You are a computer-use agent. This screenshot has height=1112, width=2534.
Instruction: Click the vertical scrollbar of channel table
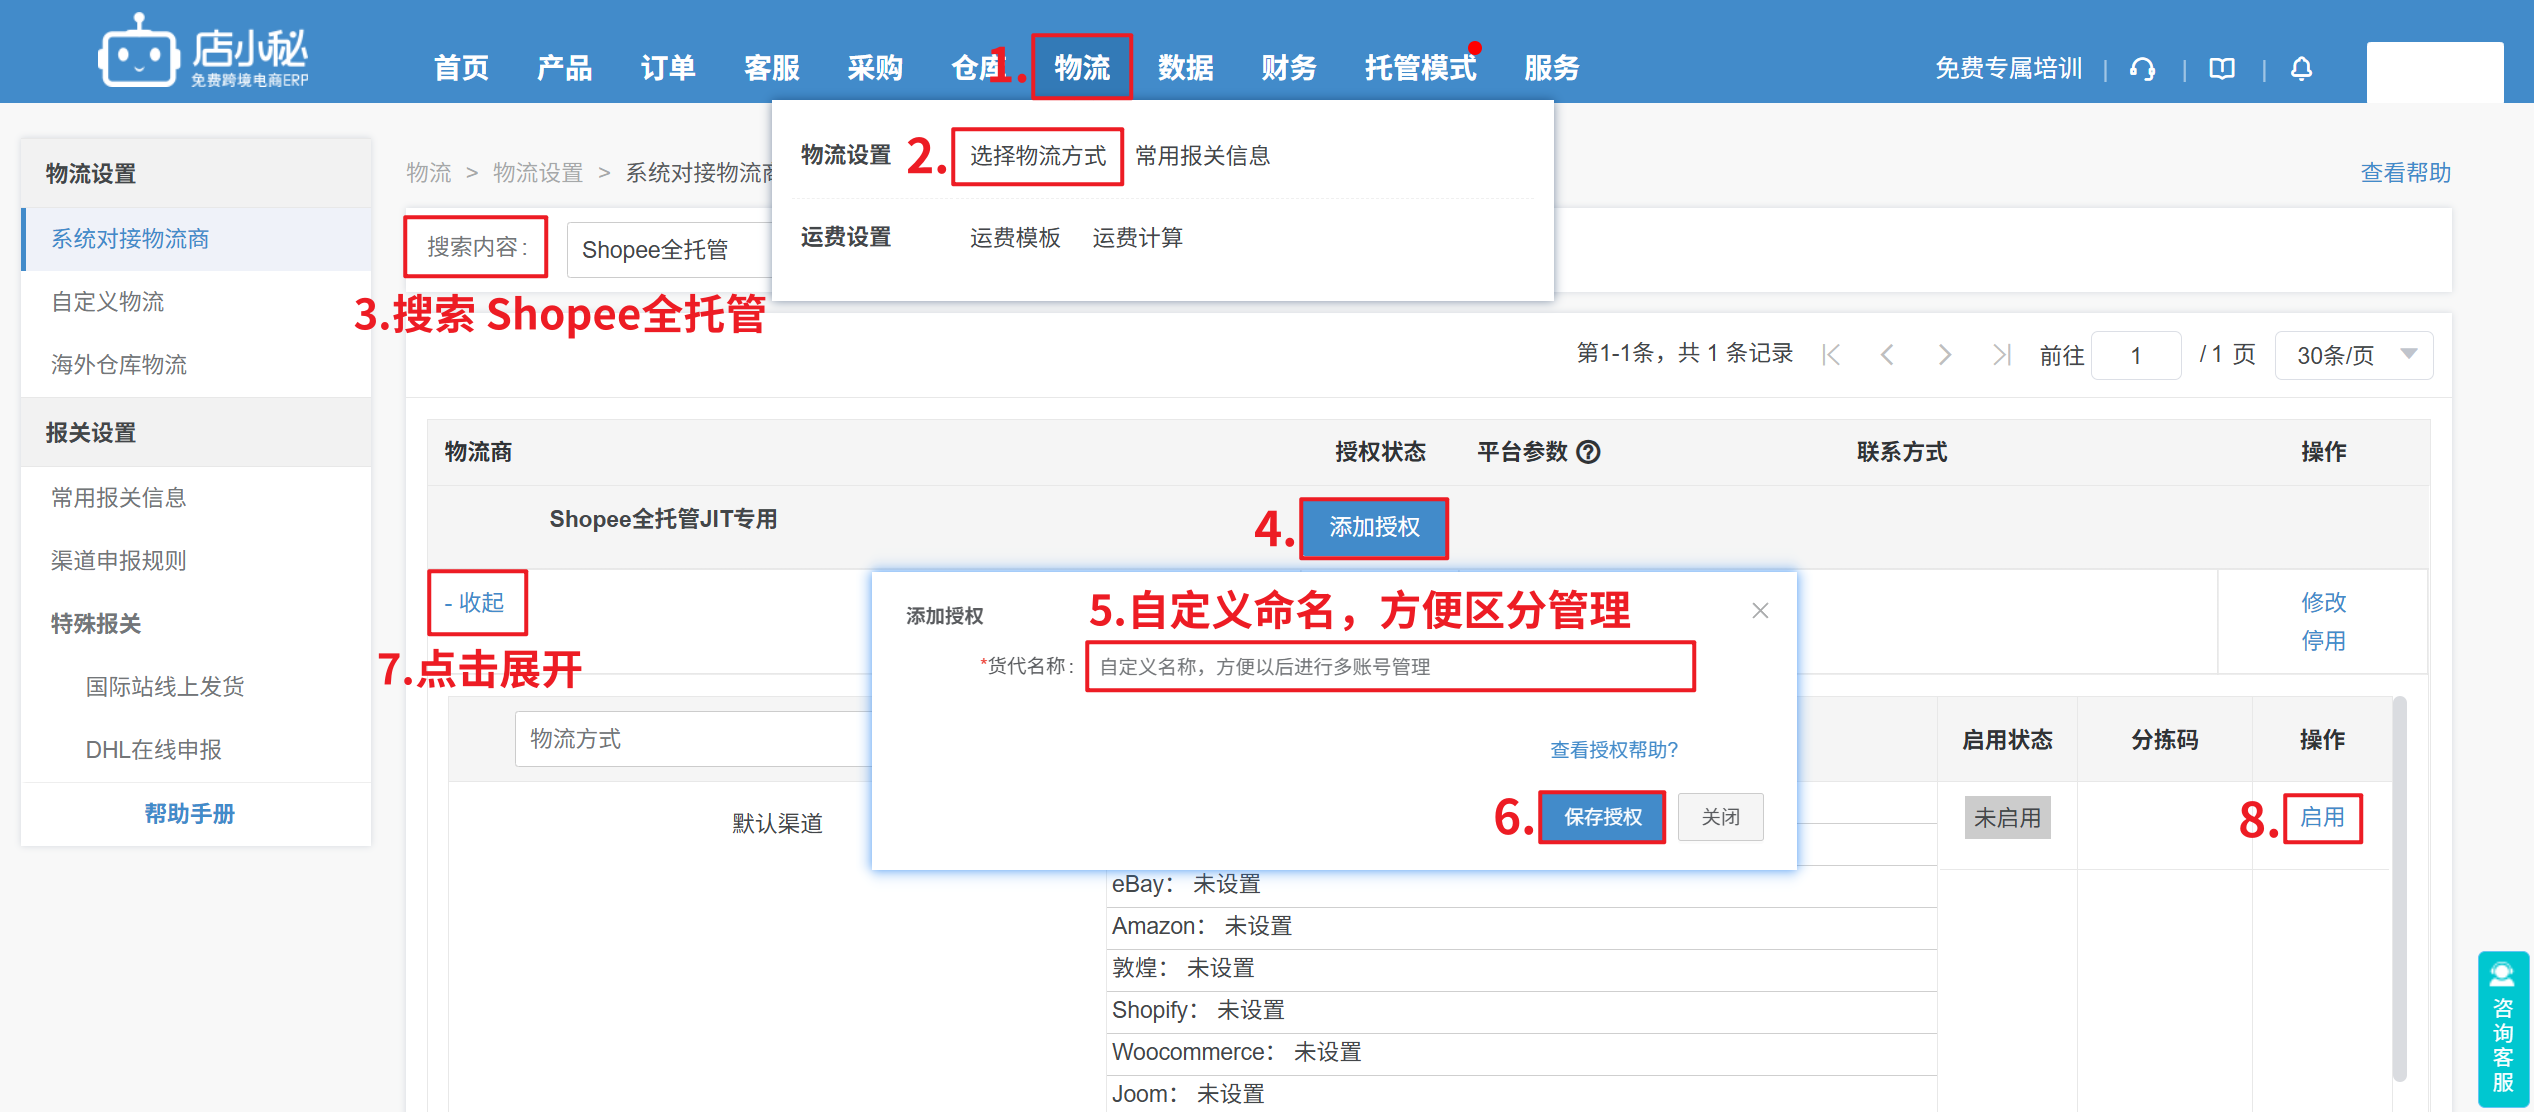point(2399,888)
